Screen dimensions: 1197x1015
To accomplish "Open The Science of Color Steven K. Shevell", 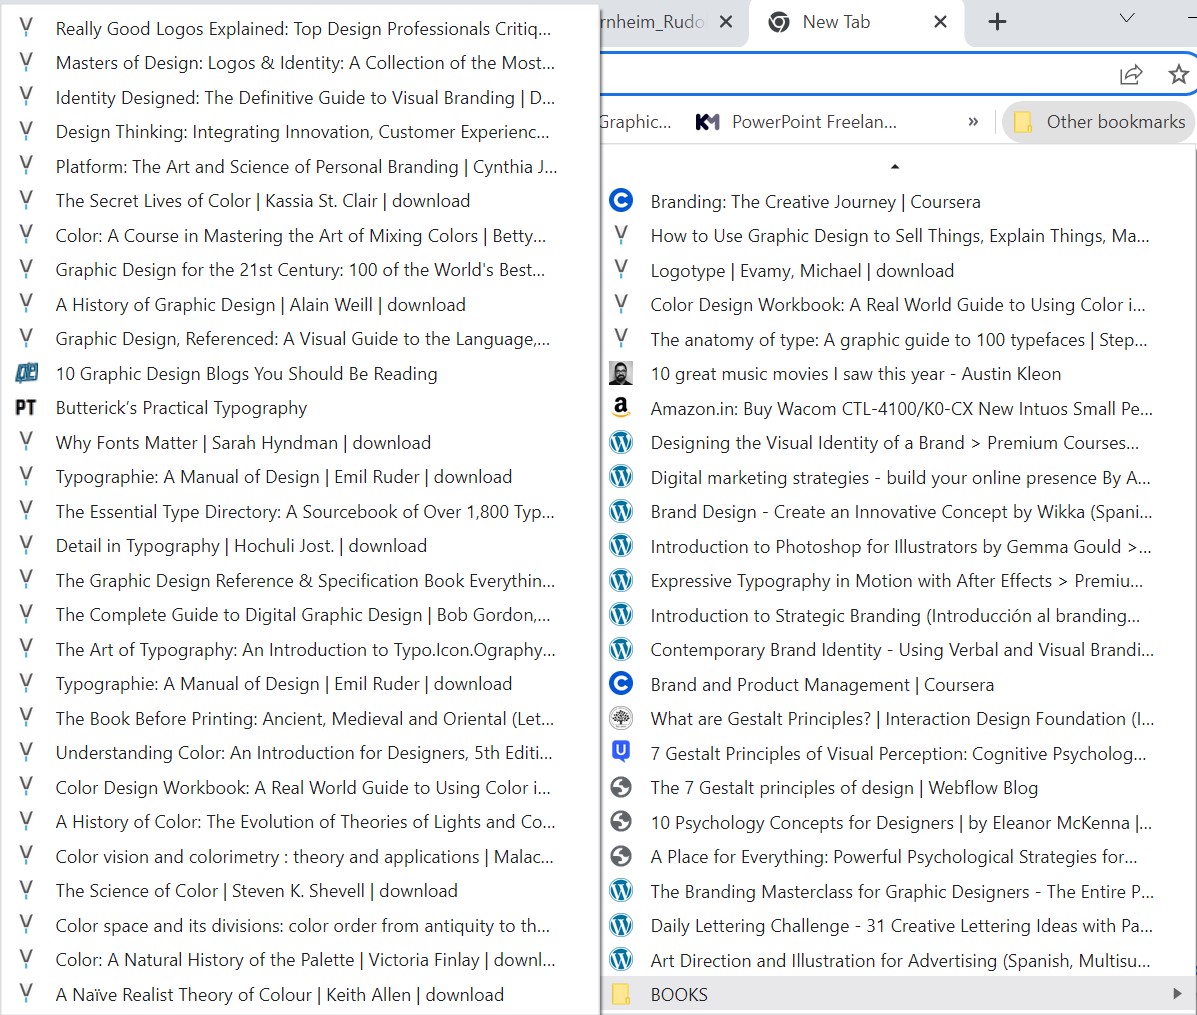I will (x=299, y=891).
